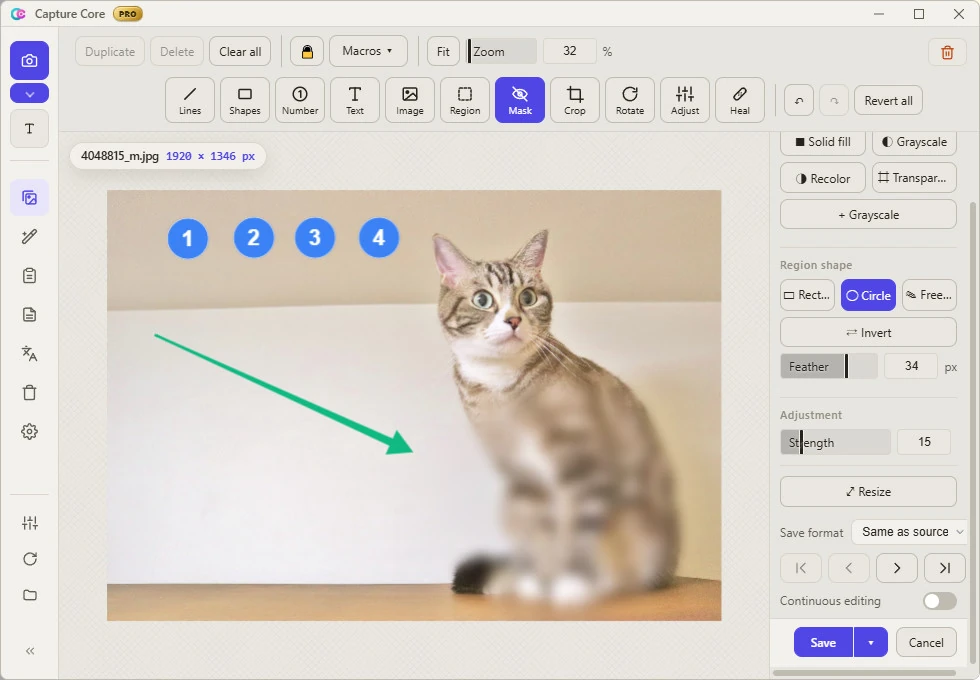Select the Mask tool

520,100
